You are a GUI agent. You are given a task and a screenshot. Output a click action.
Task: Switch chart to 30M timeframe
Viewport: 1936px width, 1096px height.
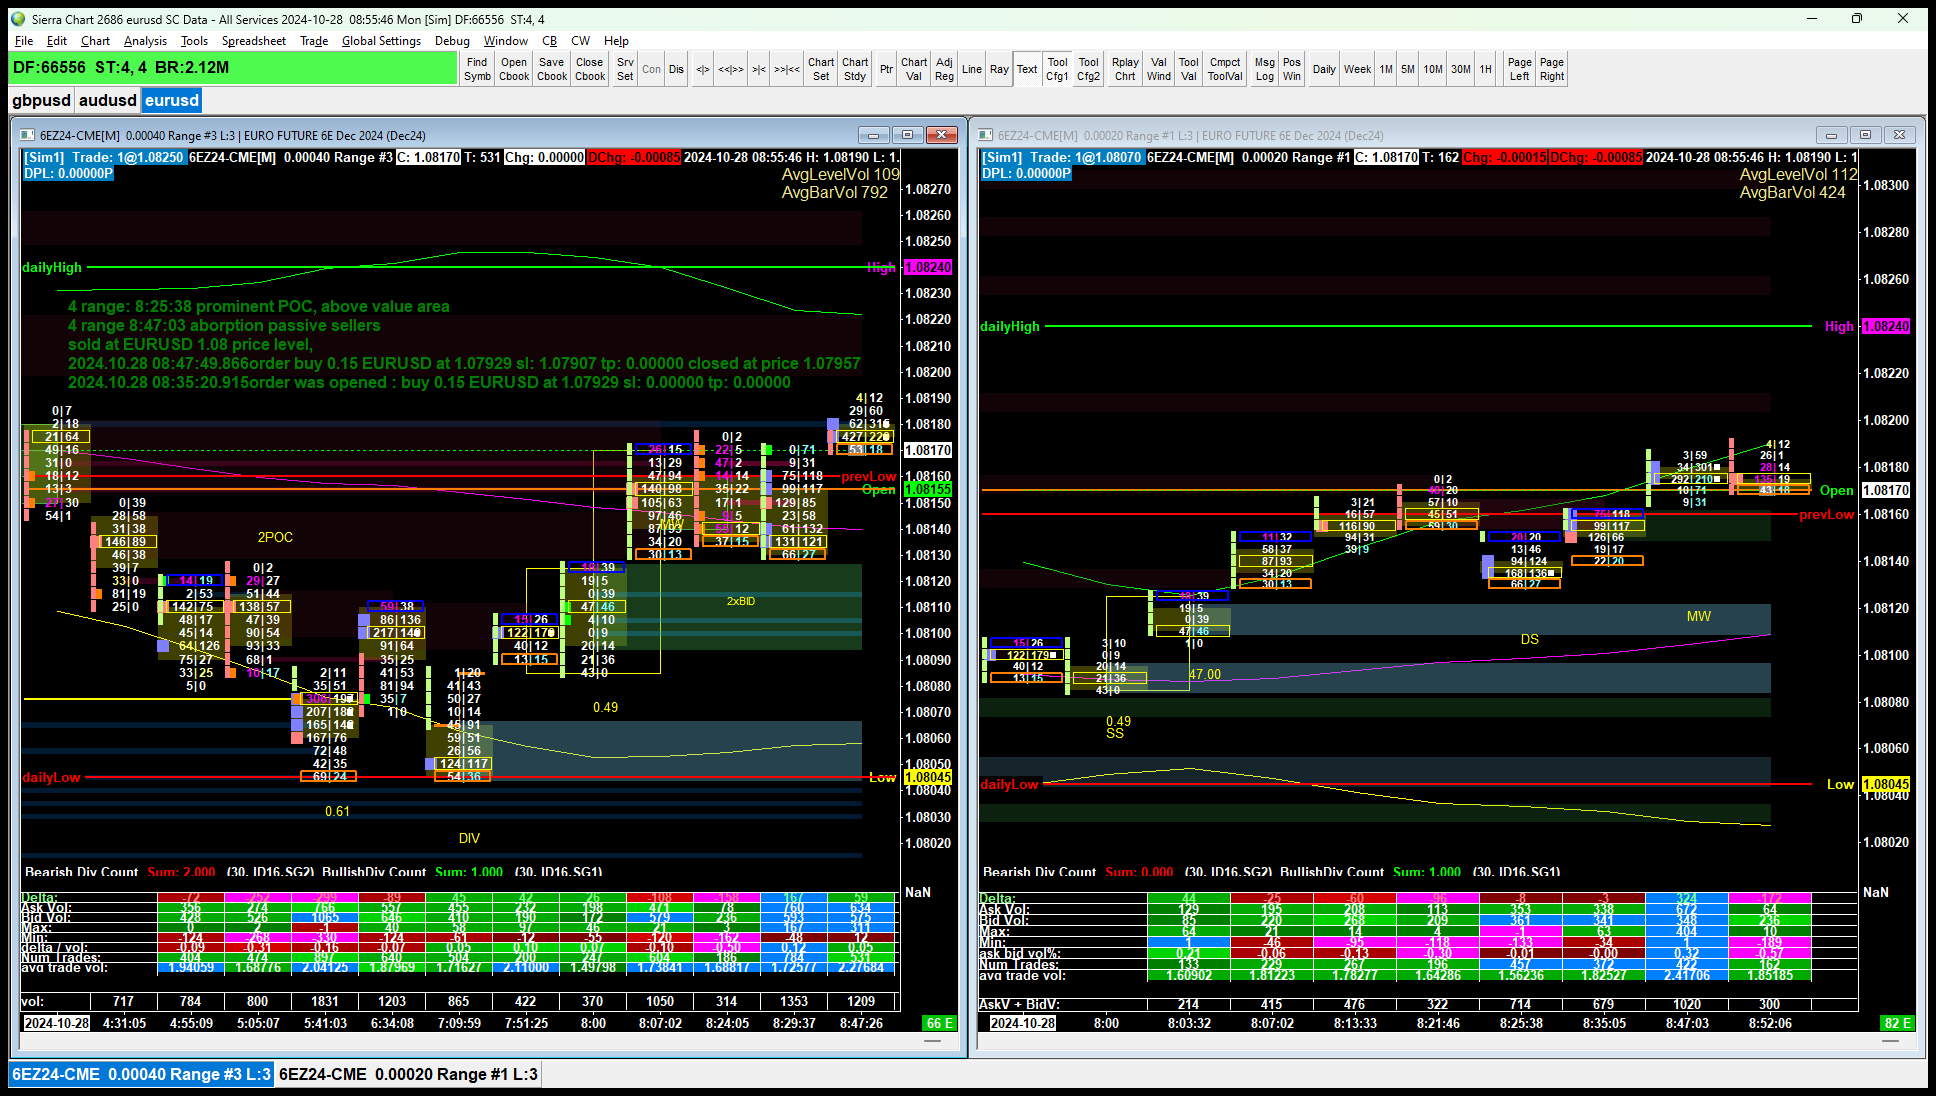1461,69
